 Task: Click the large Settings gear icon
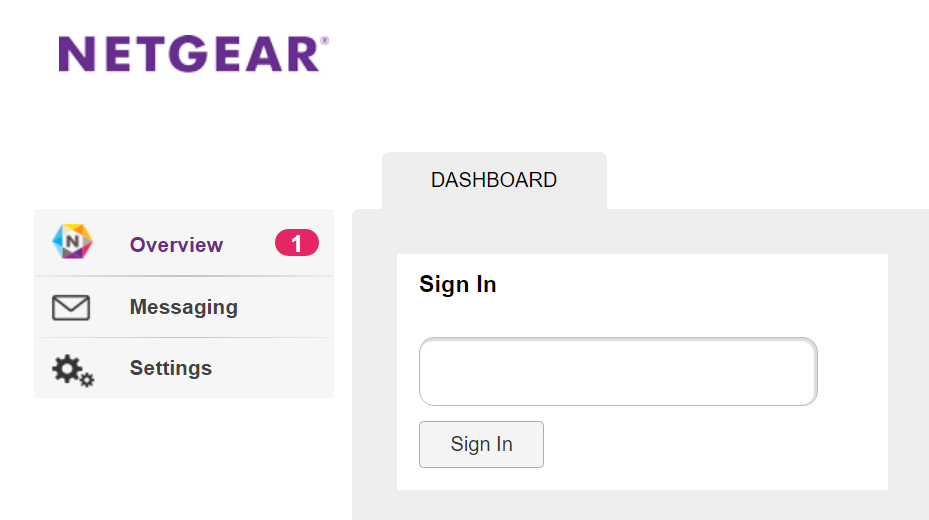coord(66,368)
